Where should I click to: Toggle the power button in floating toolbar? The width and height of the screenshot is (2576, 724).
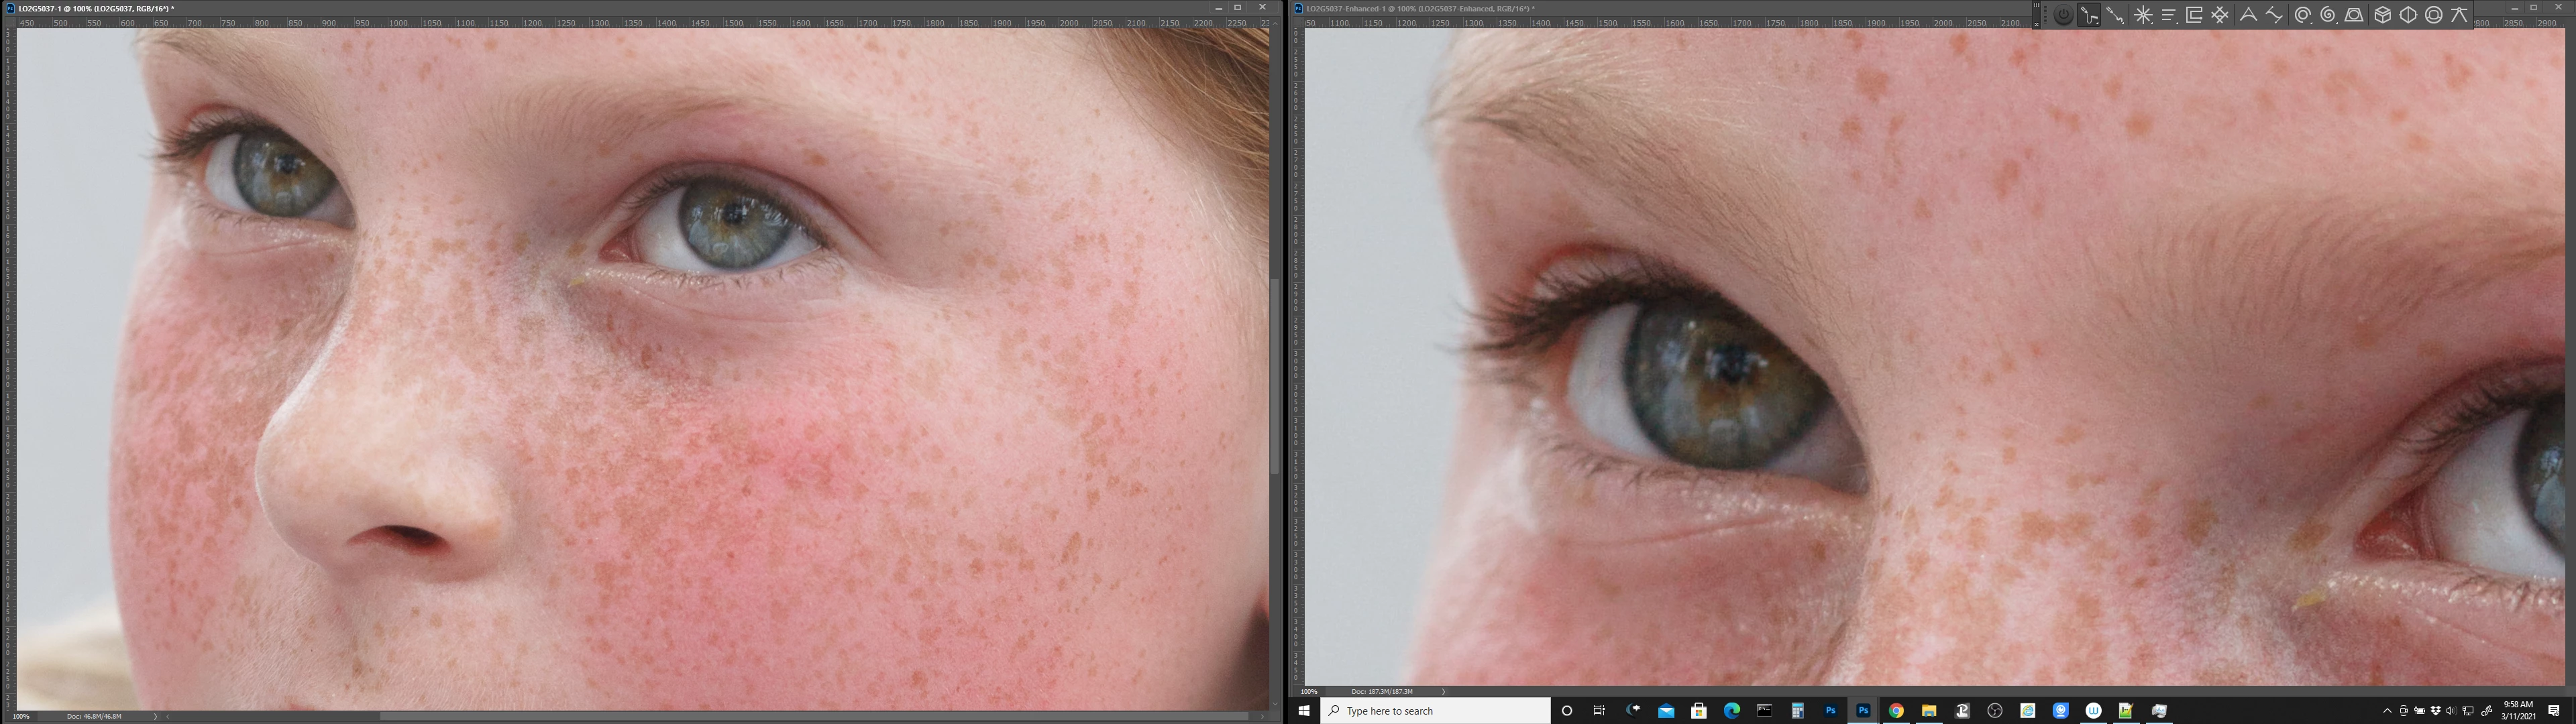[x=2064, y=15]
